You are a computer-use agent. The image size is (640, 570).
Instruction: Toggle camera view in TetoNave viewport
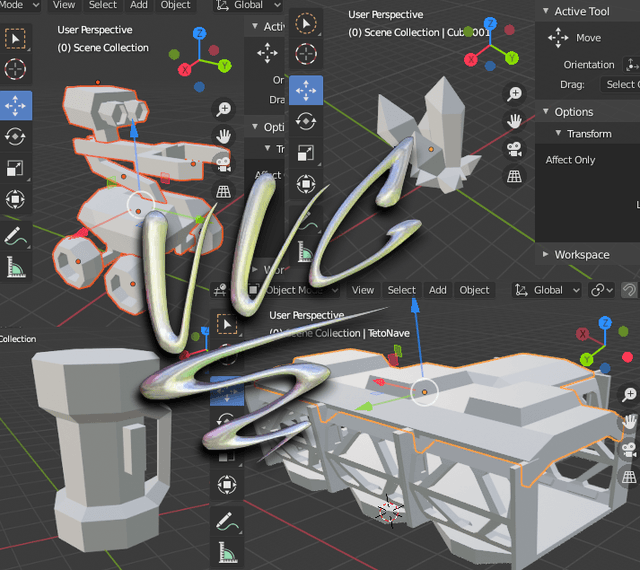629,450
